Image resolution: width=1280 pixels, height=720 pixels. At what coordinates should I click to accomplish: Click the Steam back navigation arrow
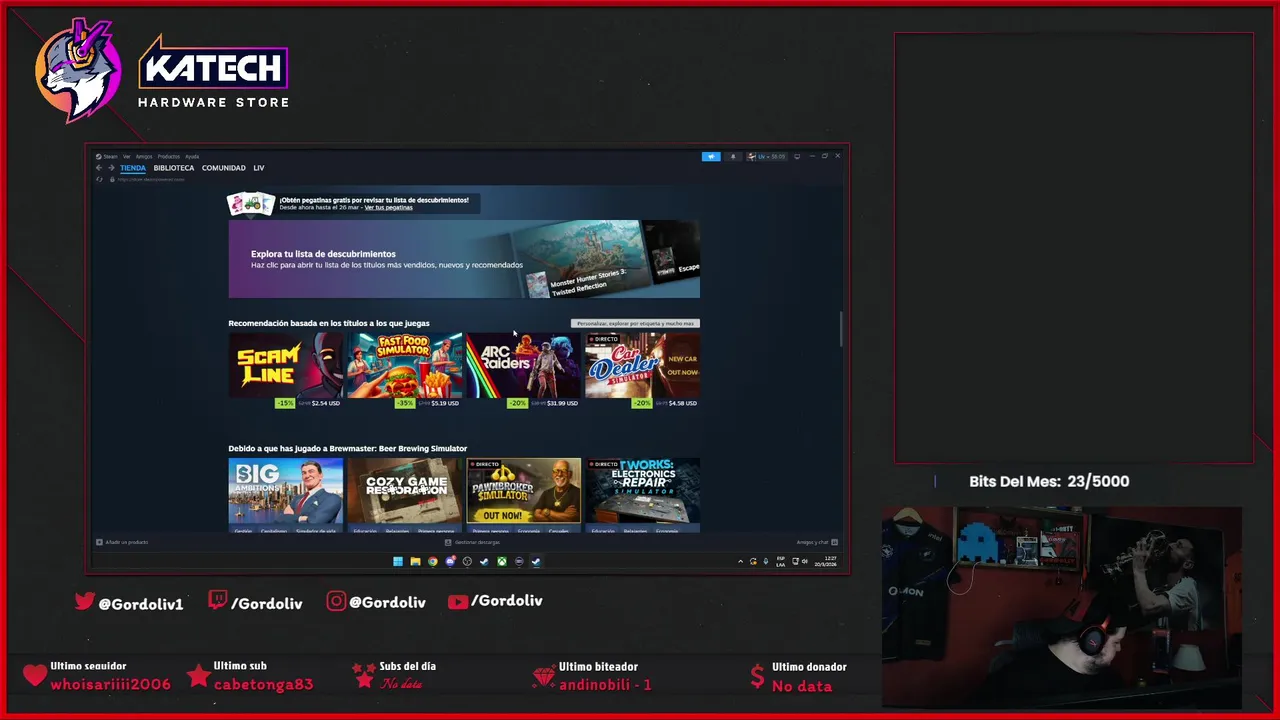[99, 168]
